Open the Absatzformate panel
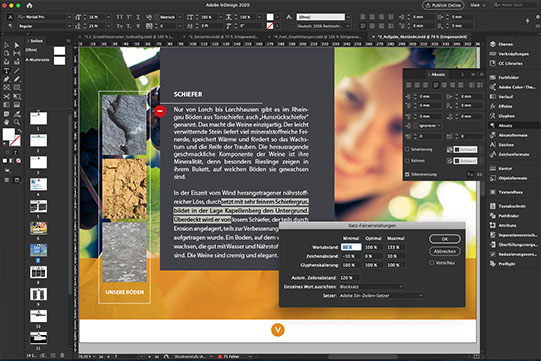 513,135
